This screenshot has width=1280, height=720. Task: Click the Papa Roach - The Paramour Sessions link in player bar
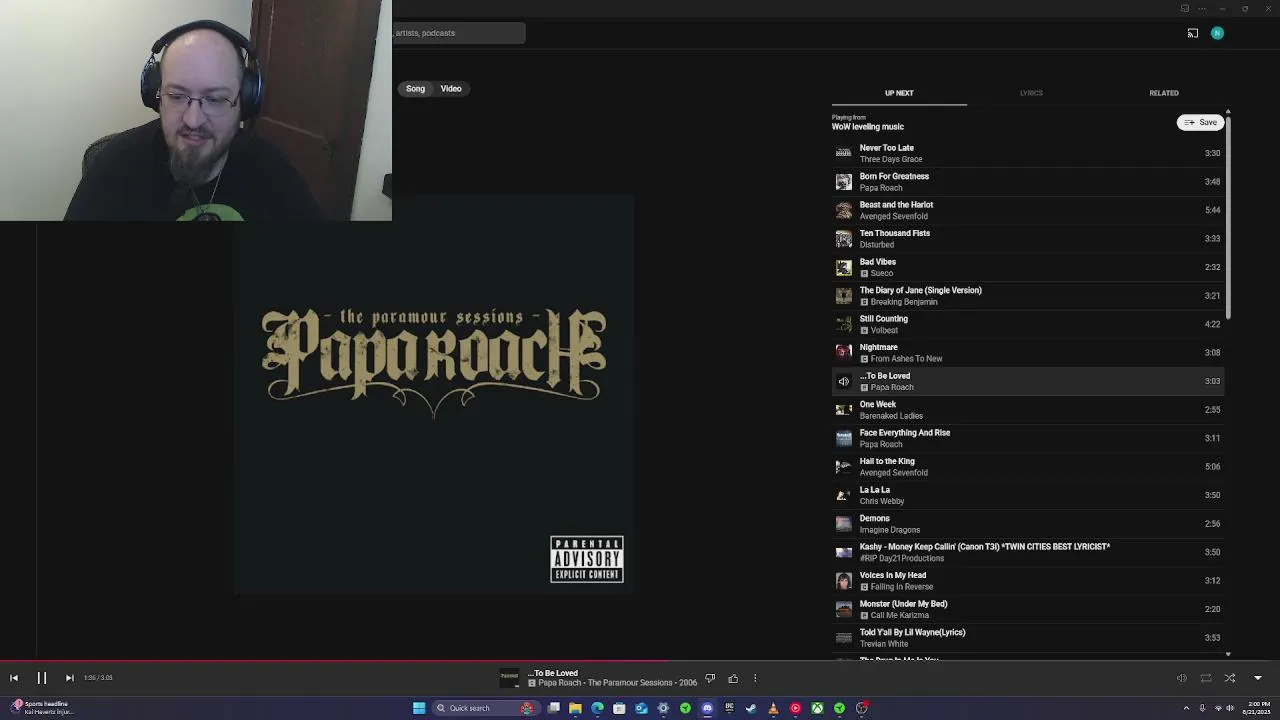tap(618, 683)
